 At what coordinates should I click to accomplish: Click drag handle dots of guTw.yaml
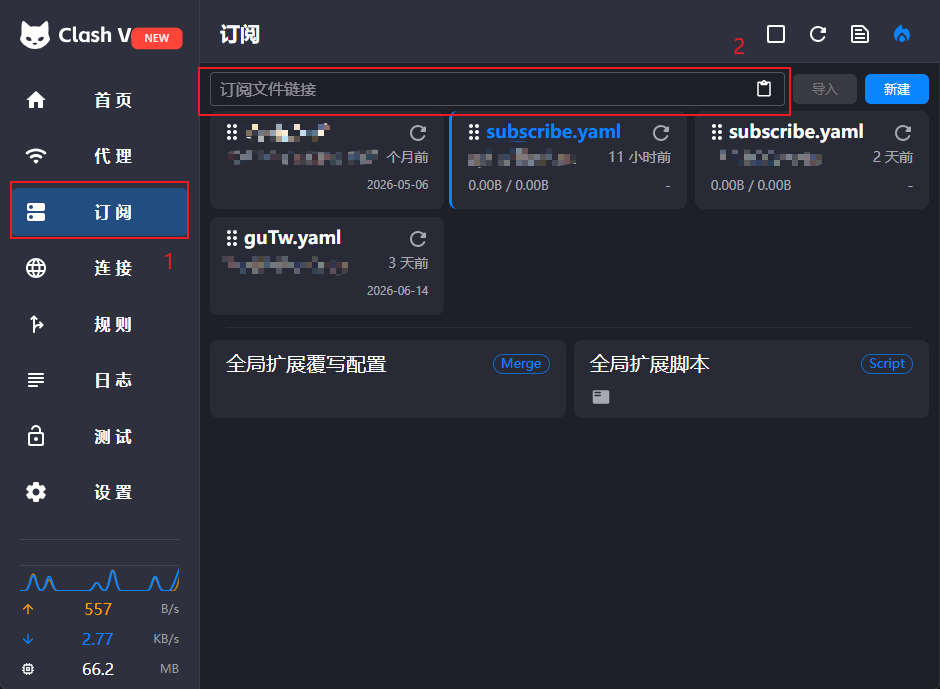[231, 238]
